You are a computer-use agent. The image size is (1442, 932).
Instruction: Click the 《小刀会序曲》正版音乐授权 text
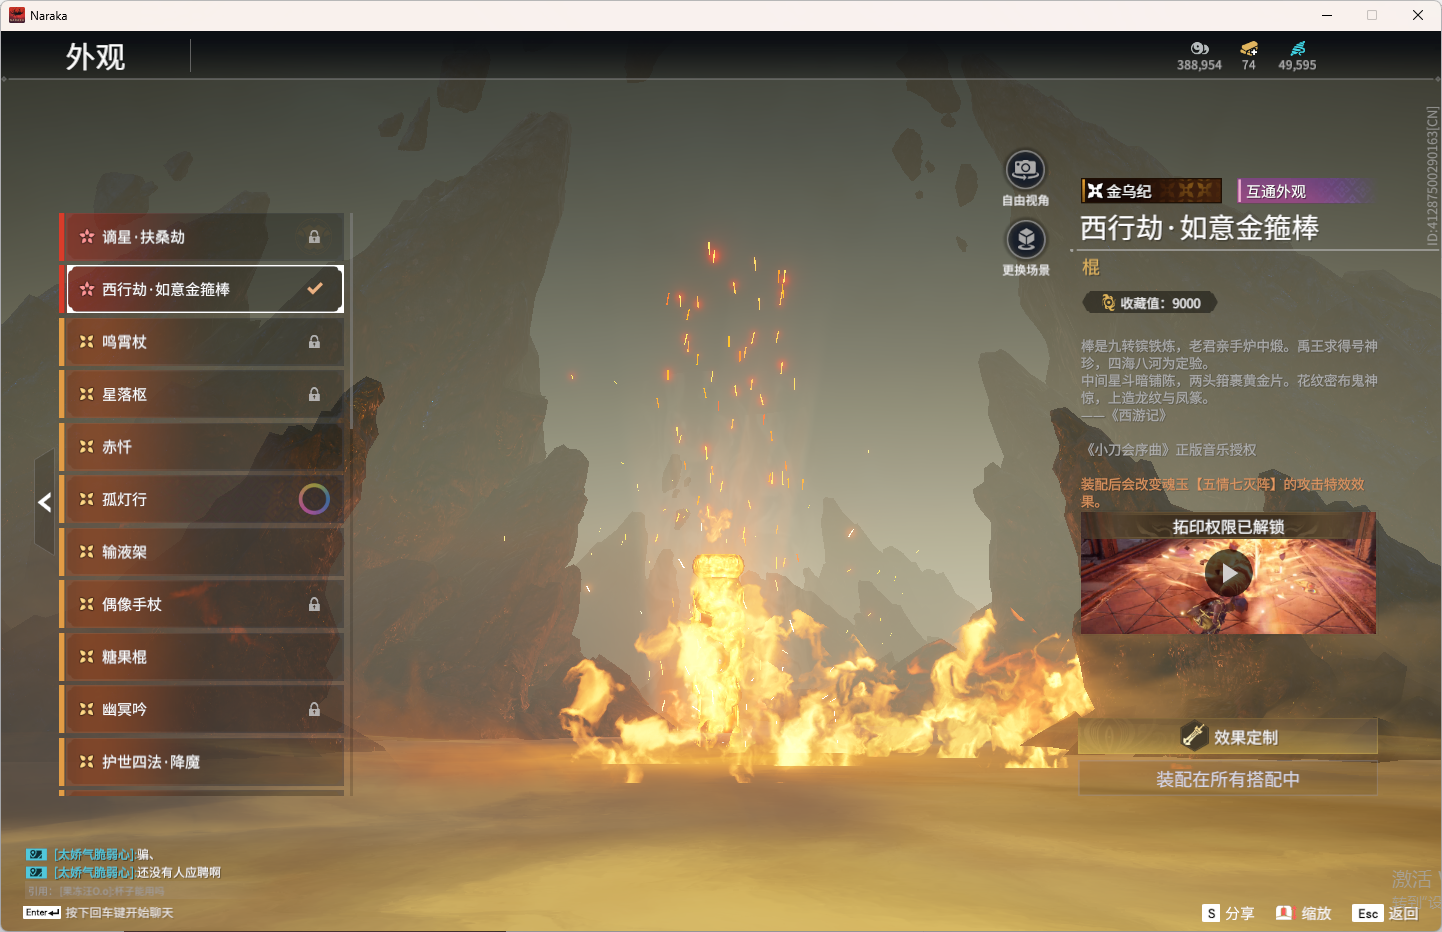point(1169,450)
